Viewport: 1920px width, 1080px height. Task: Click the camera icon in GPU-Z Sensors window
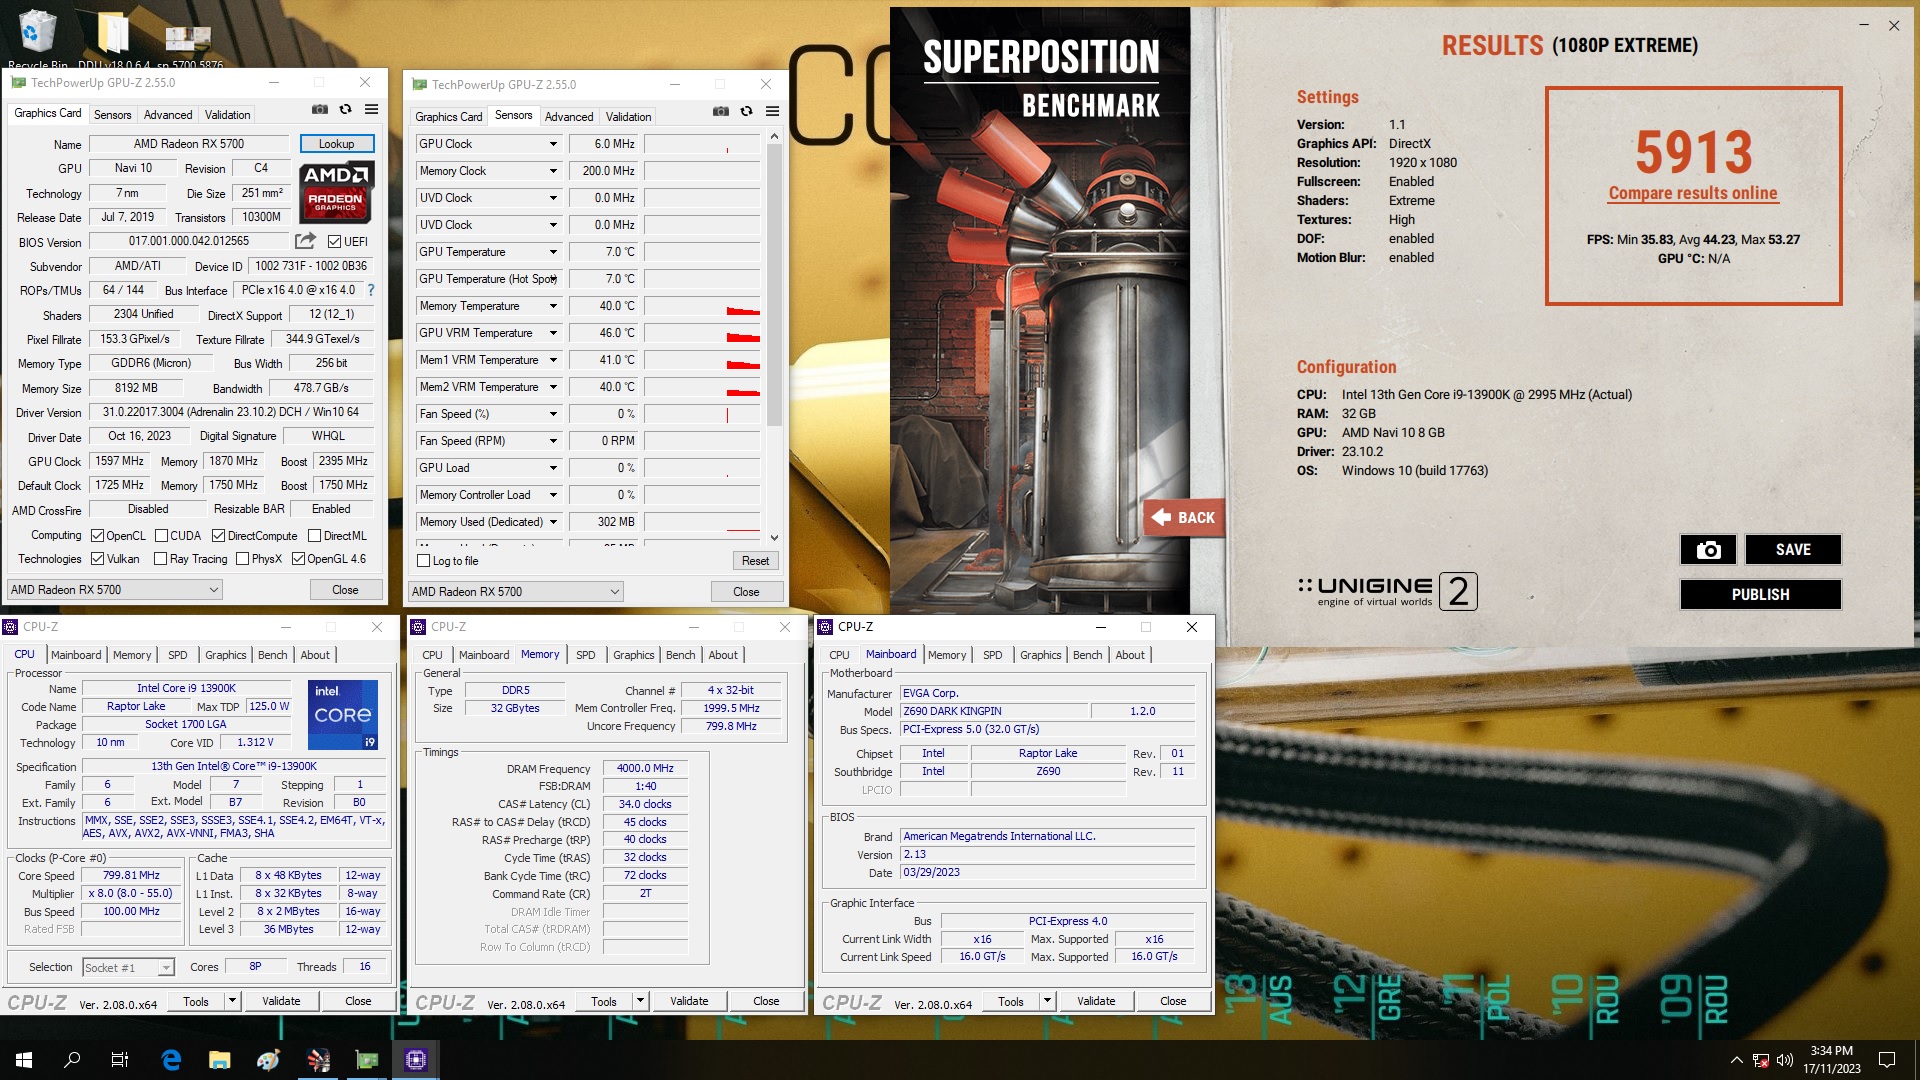tap(721, 111)
